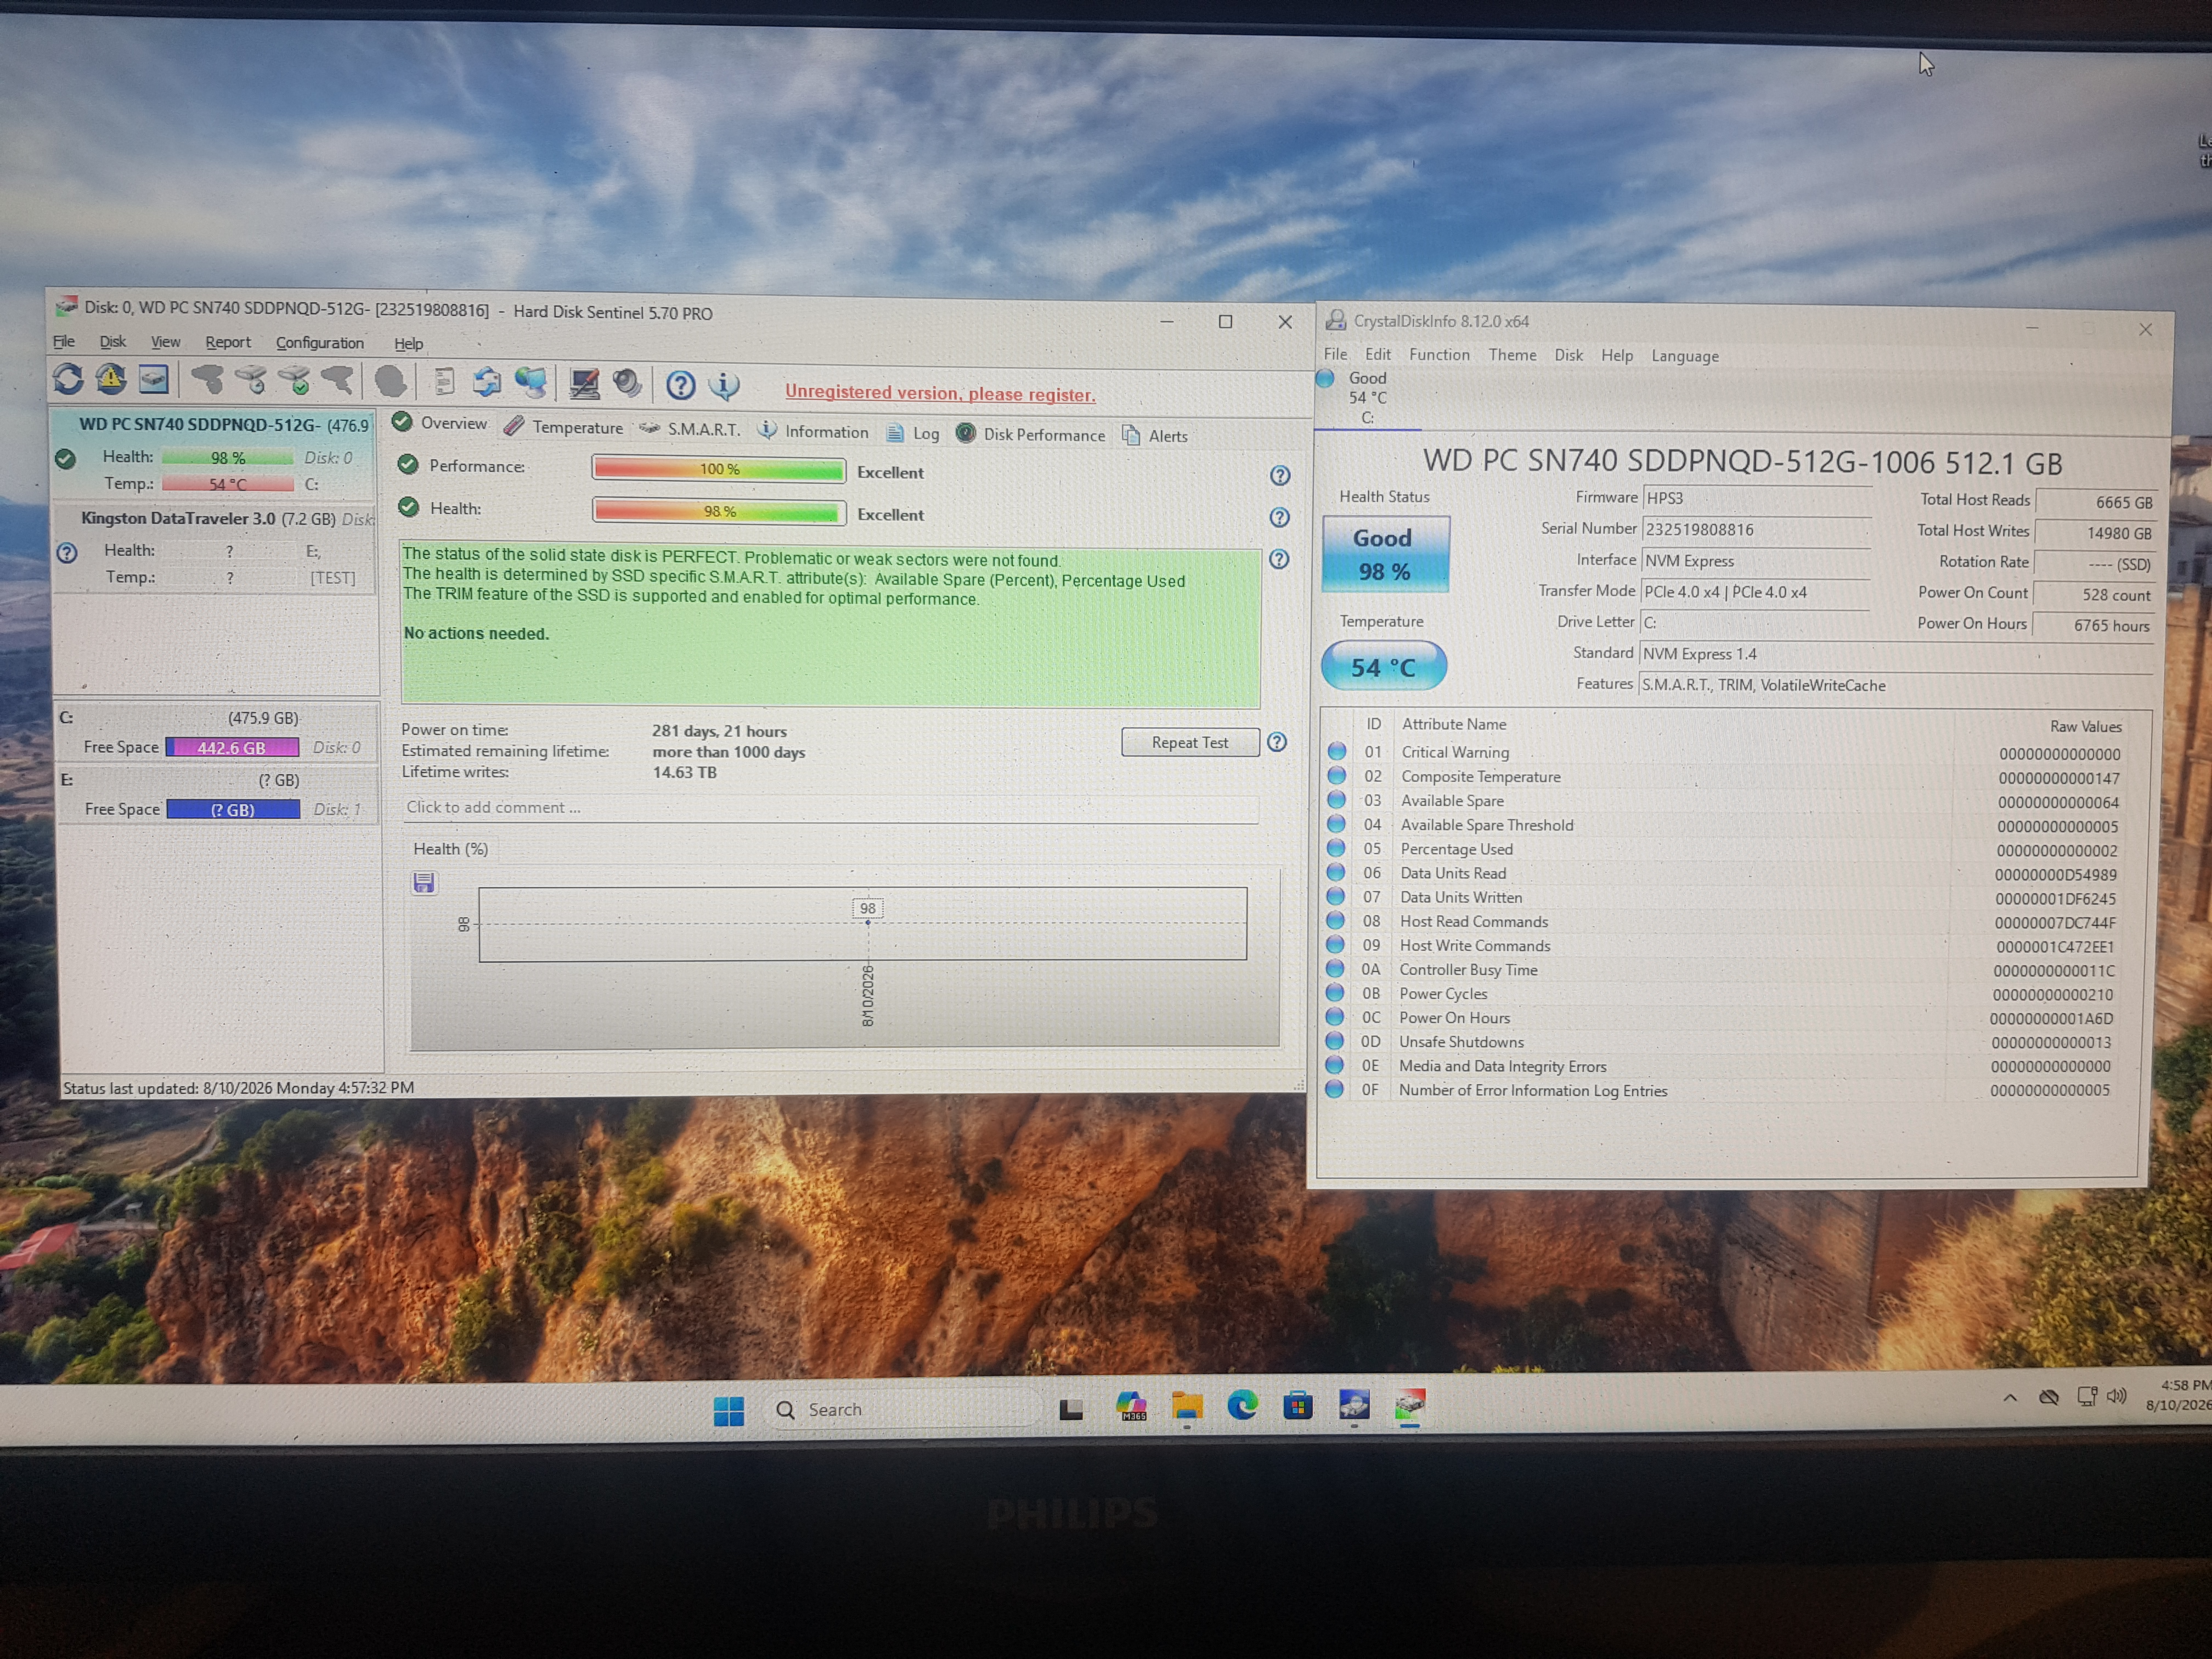Open the Configuration menu in Hard Disk Sentinel
Viewport: 2212px width, 1659px height.
(x=320, y=343)
